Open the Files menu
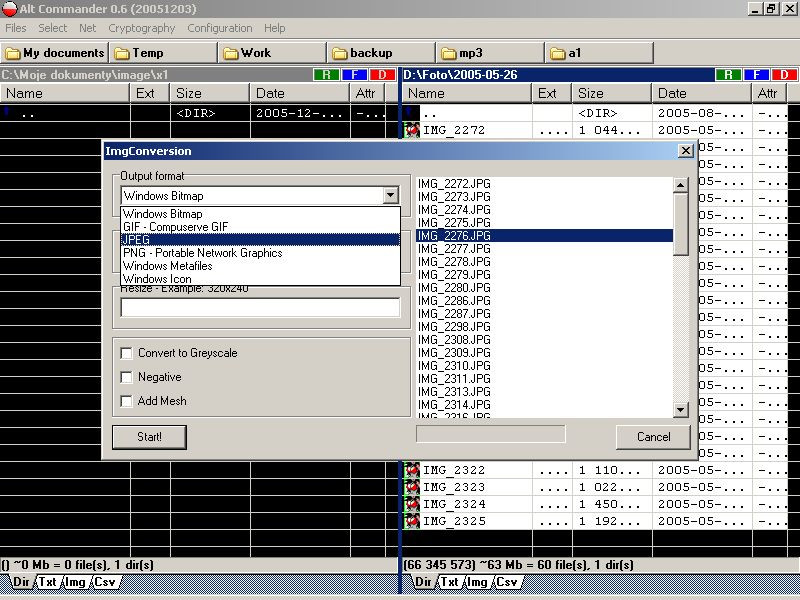Screen dimensions: 800x600 tap(16, 28)
